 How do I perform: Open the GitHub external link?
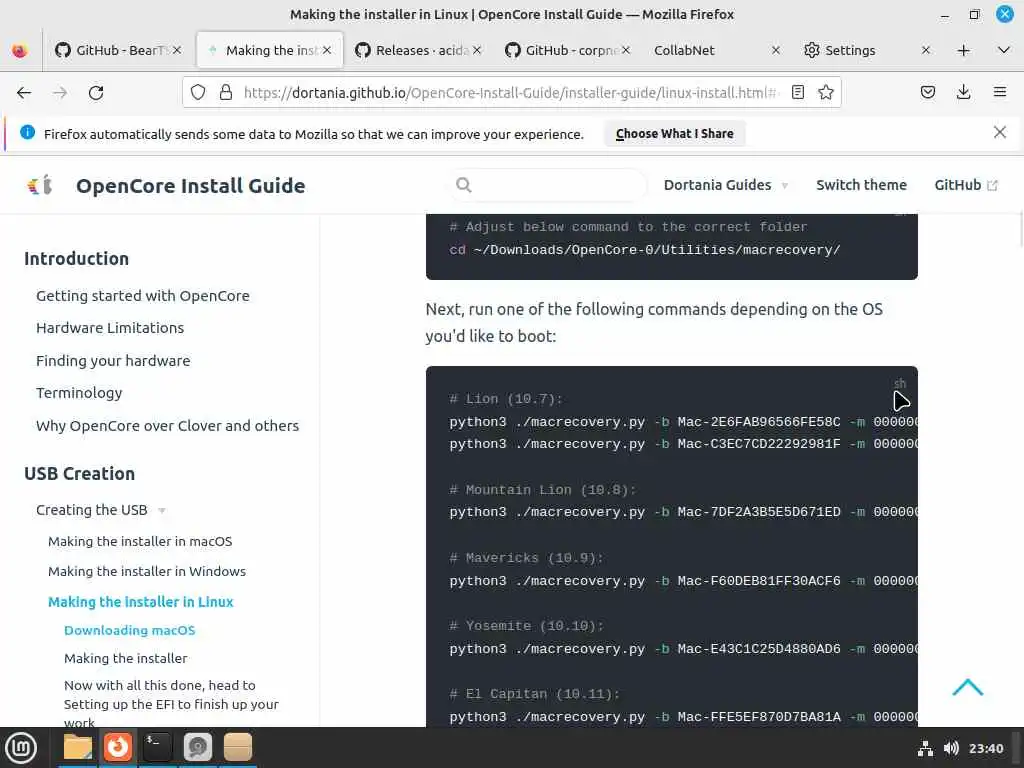pyautogui.click(x=965, y=185)
